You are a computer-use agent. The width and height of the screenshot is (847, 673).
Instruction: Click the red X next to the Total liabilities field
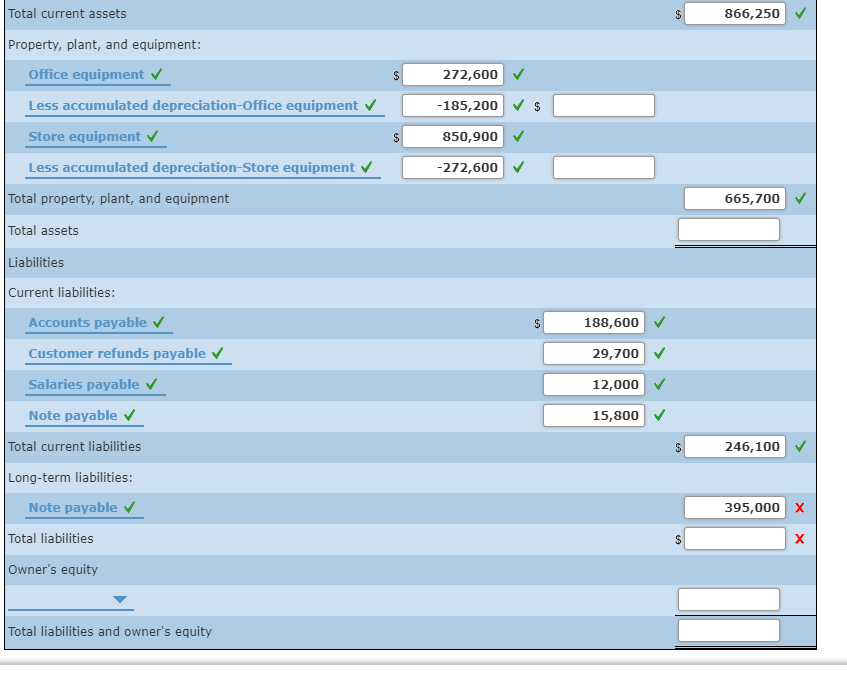(799, 538)
